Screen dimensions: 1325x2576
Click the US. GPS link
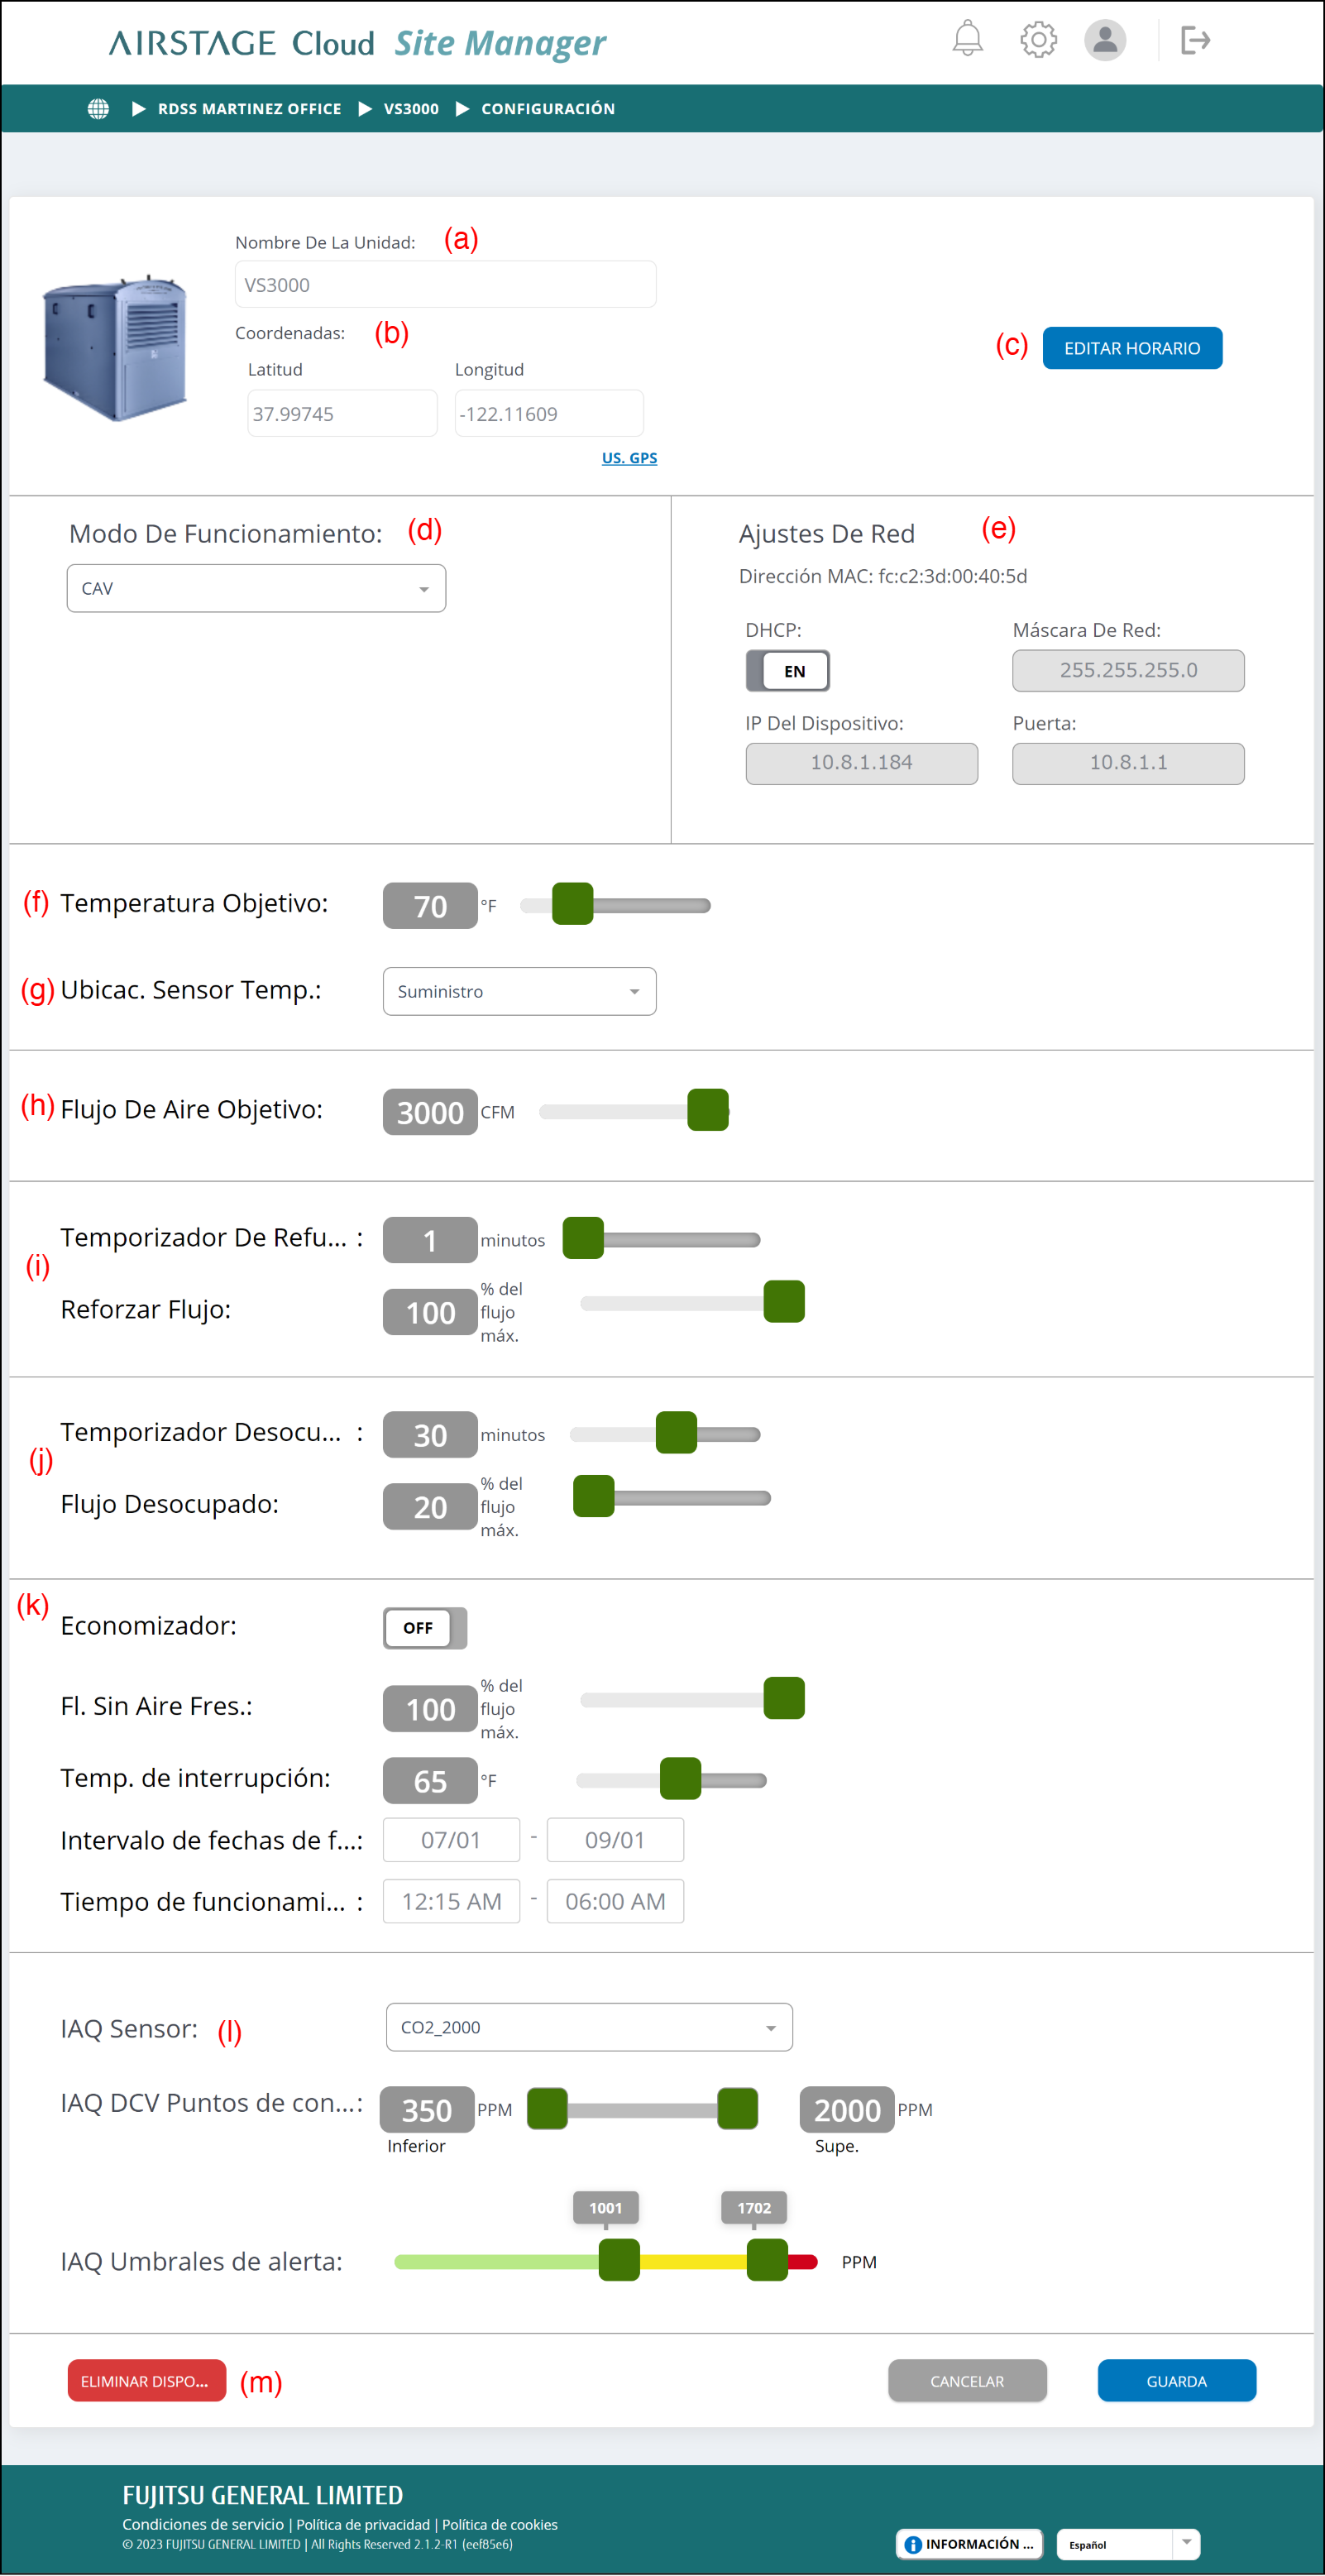629,458
